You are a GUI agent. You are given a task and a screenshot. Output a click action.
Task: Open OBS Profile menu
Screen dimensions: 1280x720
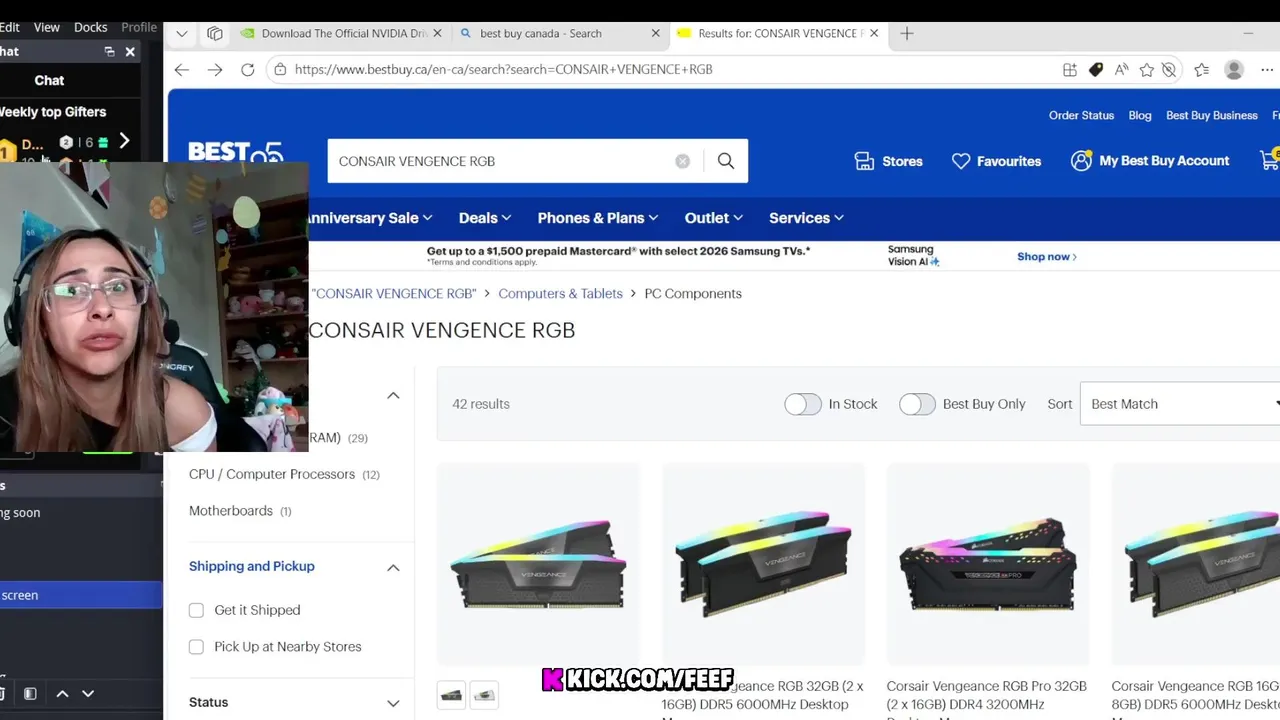click(139, 27)
